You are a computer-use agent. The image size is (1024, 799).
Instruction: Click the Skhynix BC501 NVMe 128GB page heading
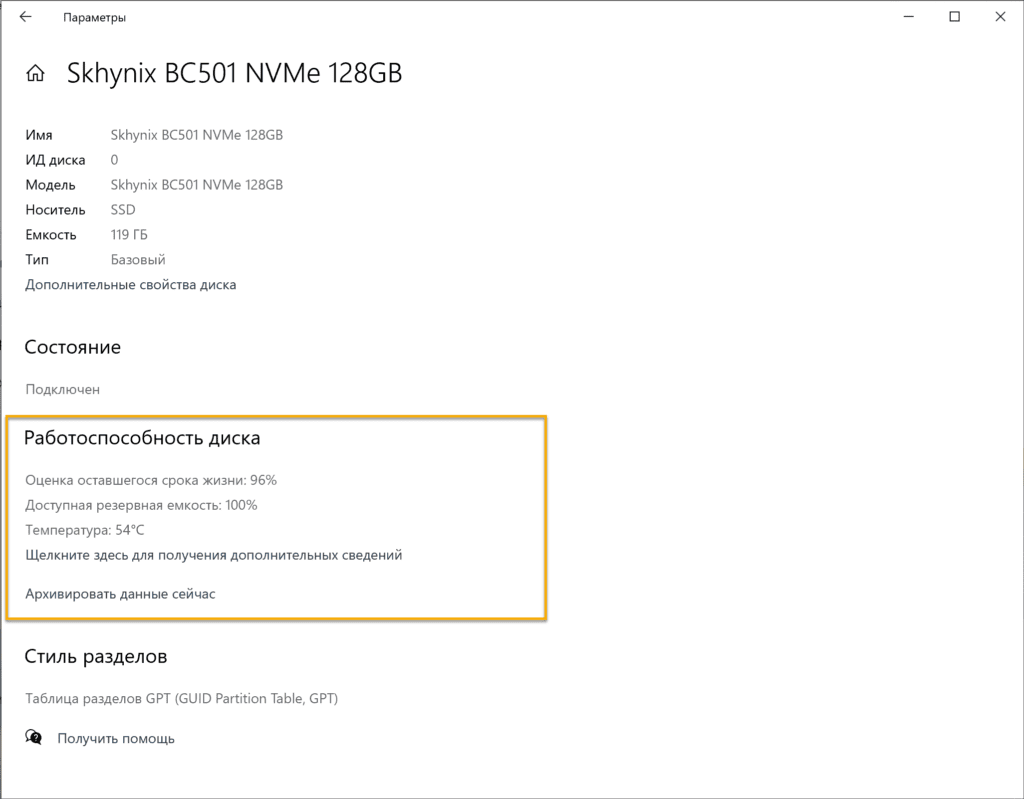234,73
